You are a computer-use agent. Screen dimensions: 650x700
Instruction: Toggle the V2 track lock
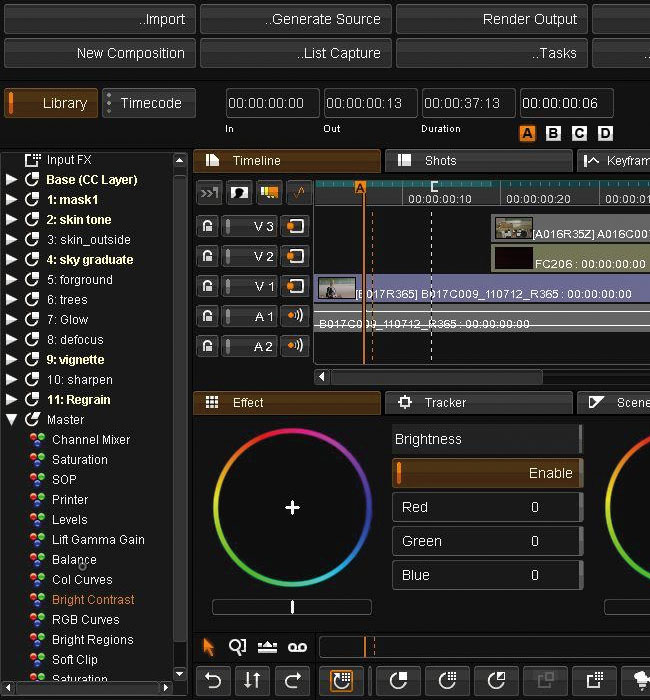click(x=208, y=256)
